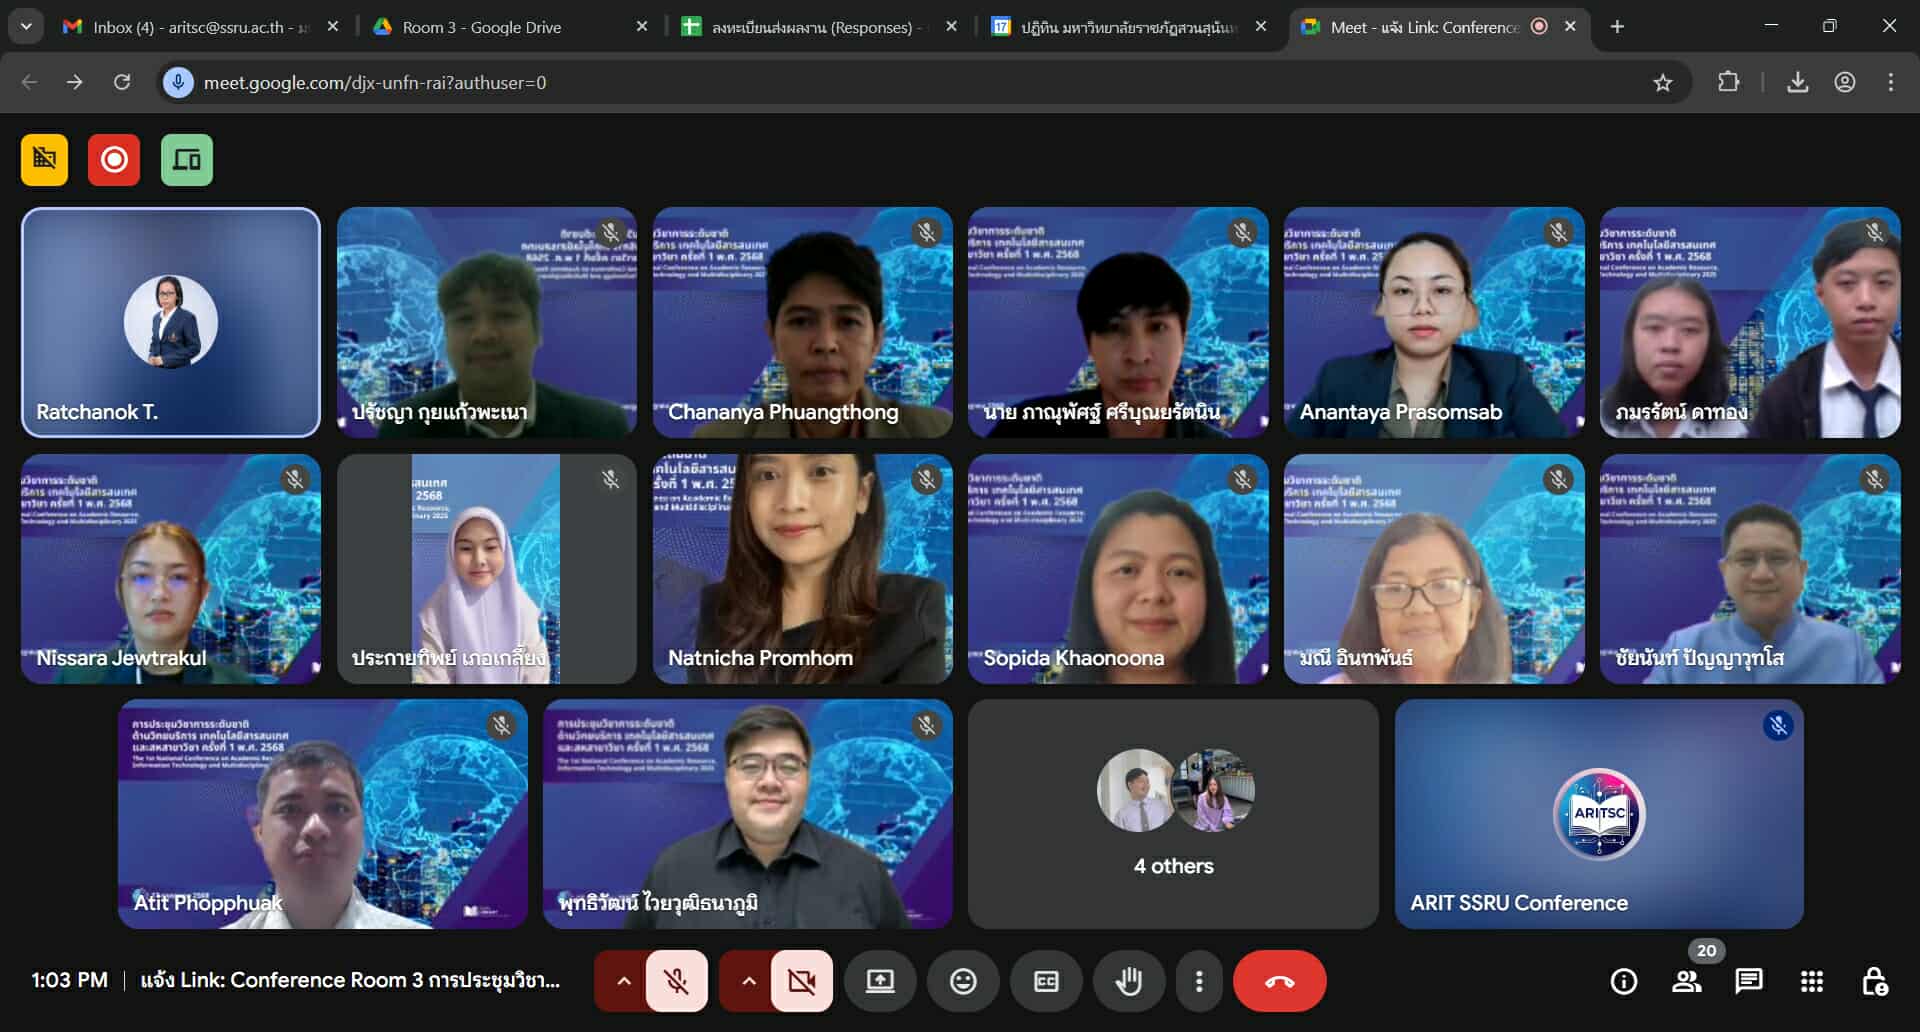The width and height of the screenshot is (1920, 1032).
Task: Open the 4 others participant tile
Action: click(x=1173, y=814)
